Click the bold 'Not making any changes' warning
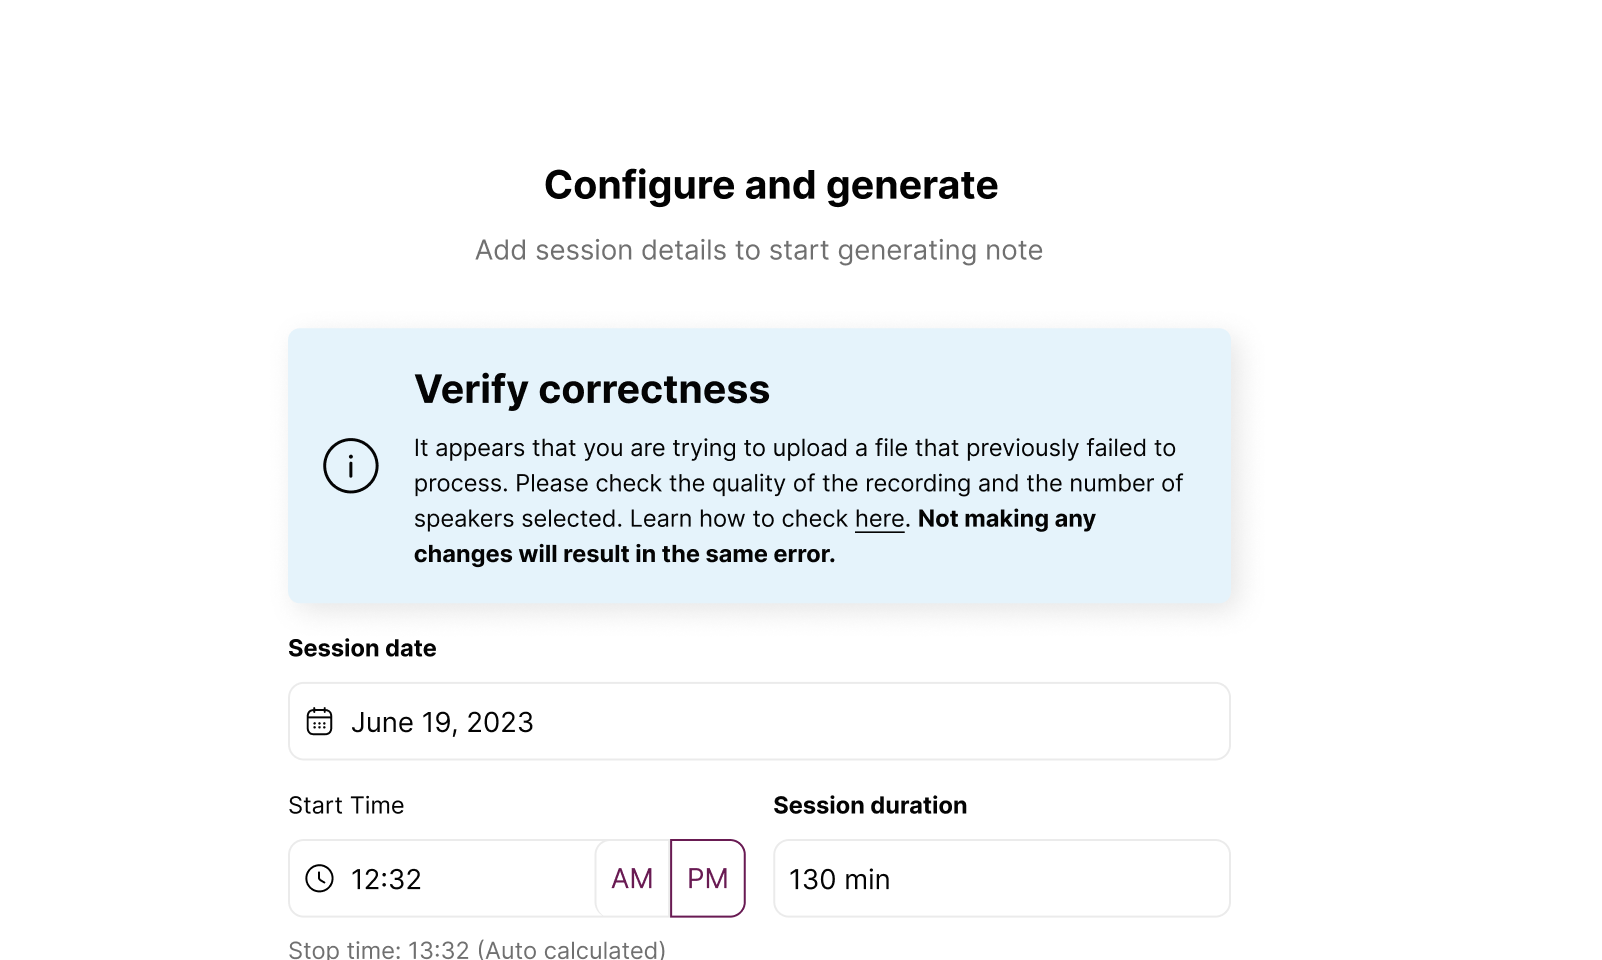 click(755, 536)
